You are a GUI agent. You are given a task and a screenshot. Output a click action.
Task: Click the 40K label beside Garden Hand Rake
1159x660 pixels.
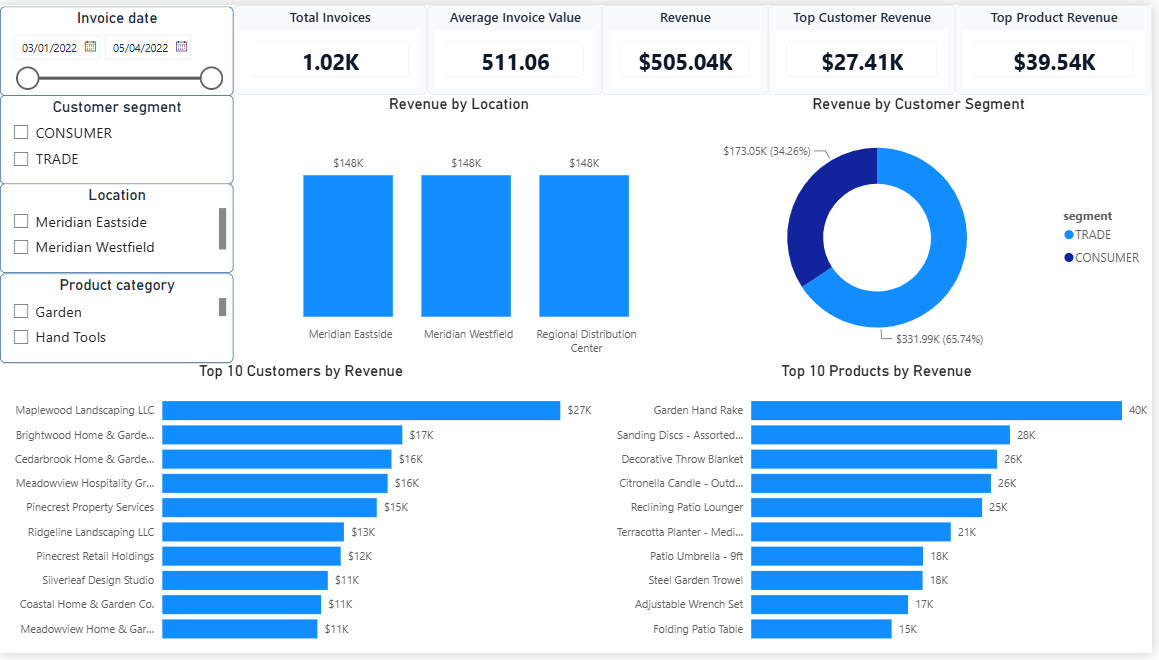click(x=1138, y=410)
